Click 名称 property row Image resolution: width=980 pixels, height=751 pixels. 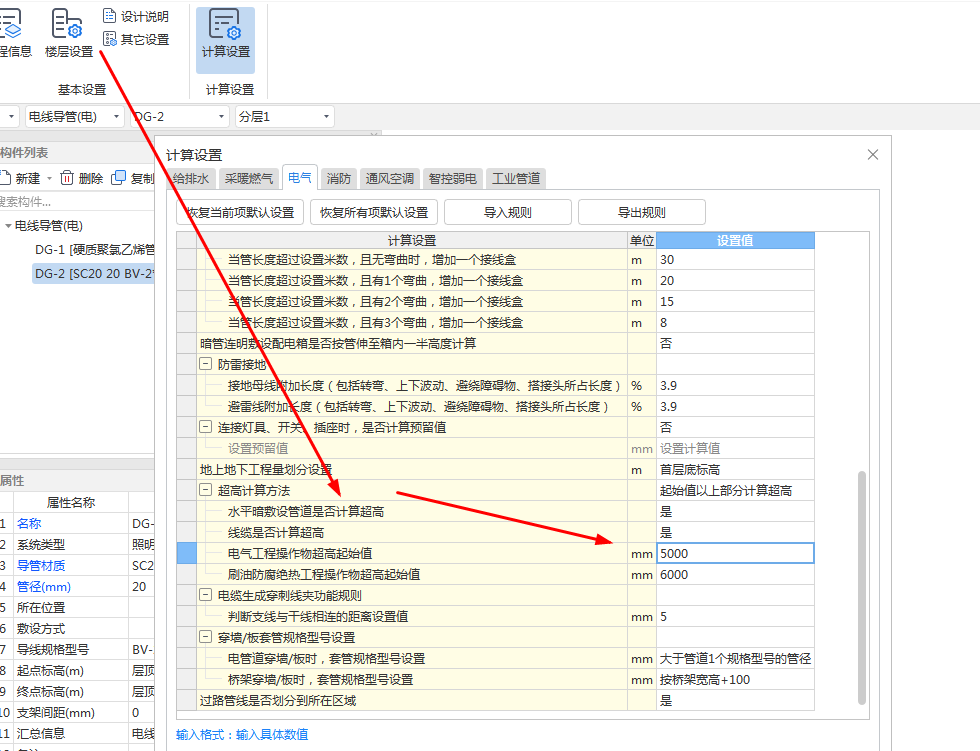77,524
